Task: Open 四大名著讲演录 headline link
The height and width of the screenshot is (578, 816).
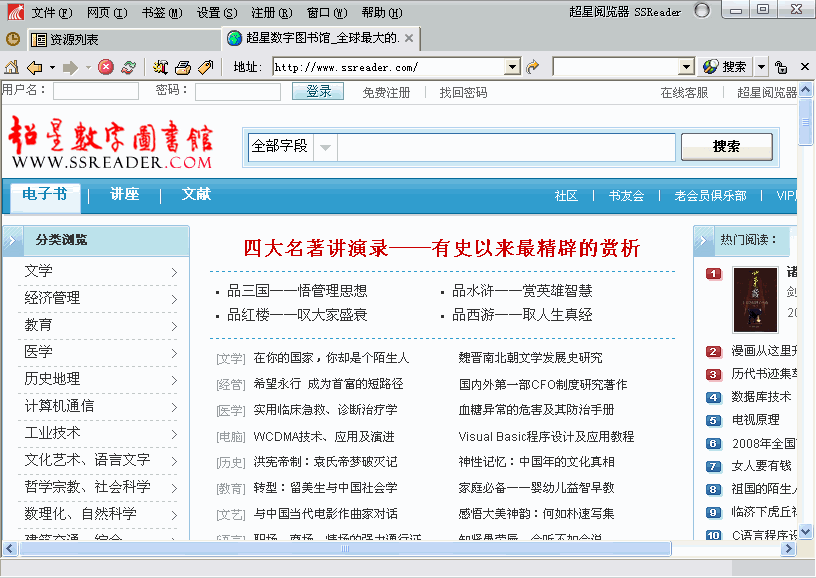Action: click(x=442, y=248)
